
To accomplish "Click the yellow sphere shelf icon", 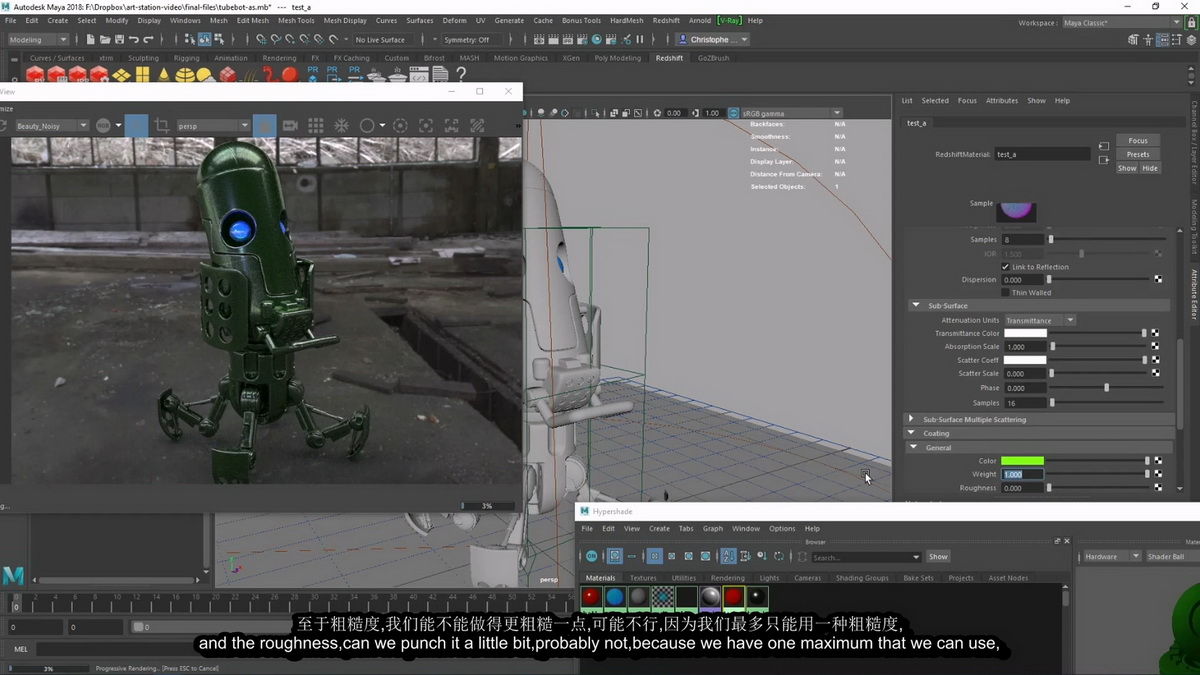I will coord(186,75).
